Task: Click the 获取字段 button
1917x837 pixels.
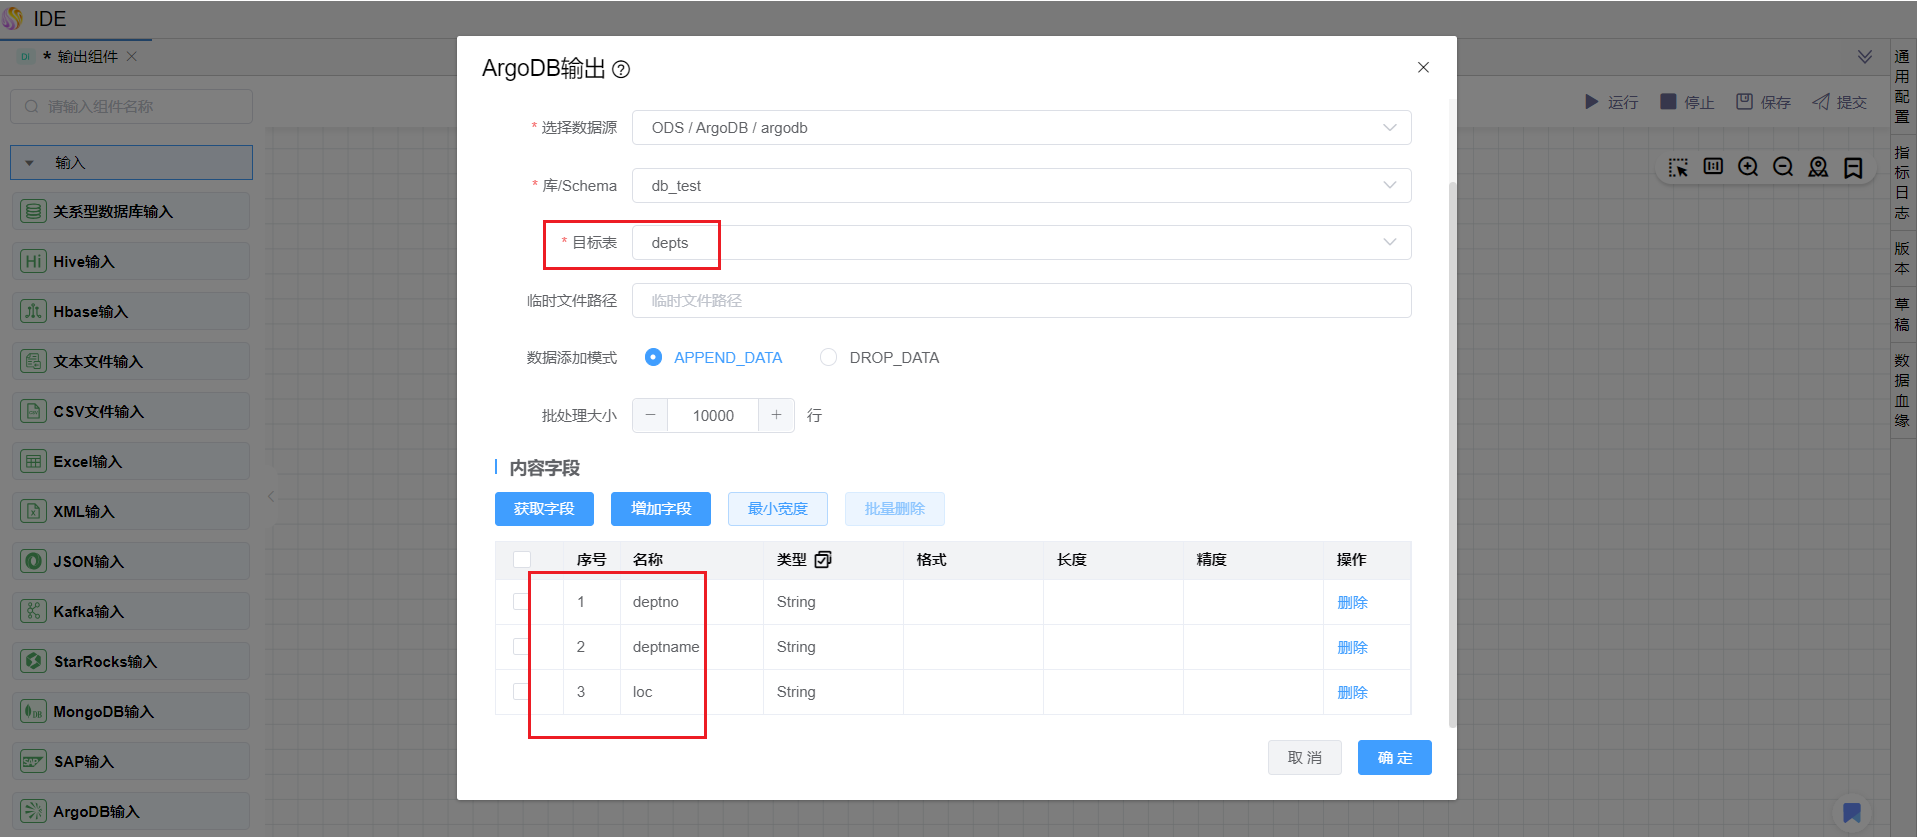Action: (544, 509)
